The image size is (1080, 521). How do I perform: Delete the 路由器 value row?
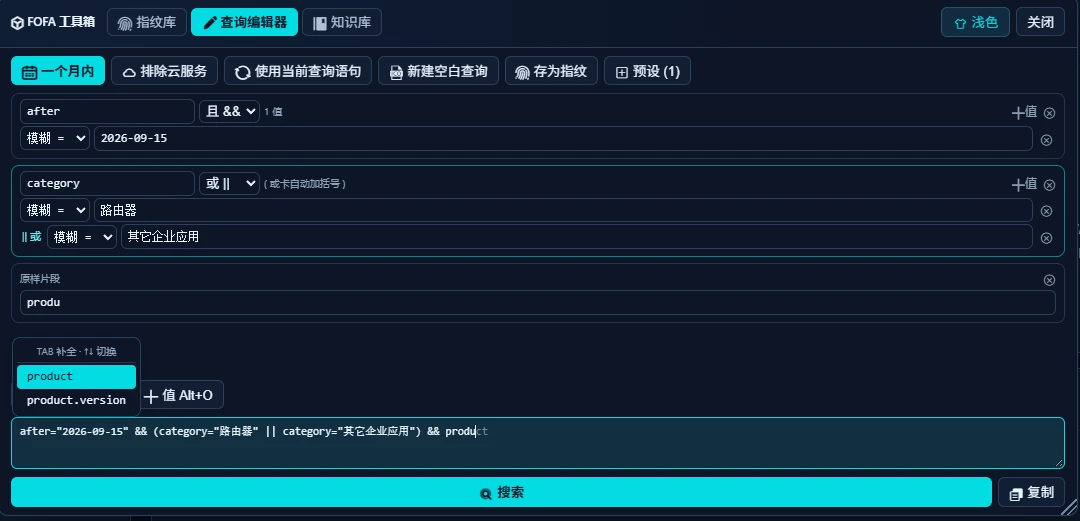point(1046,212)
